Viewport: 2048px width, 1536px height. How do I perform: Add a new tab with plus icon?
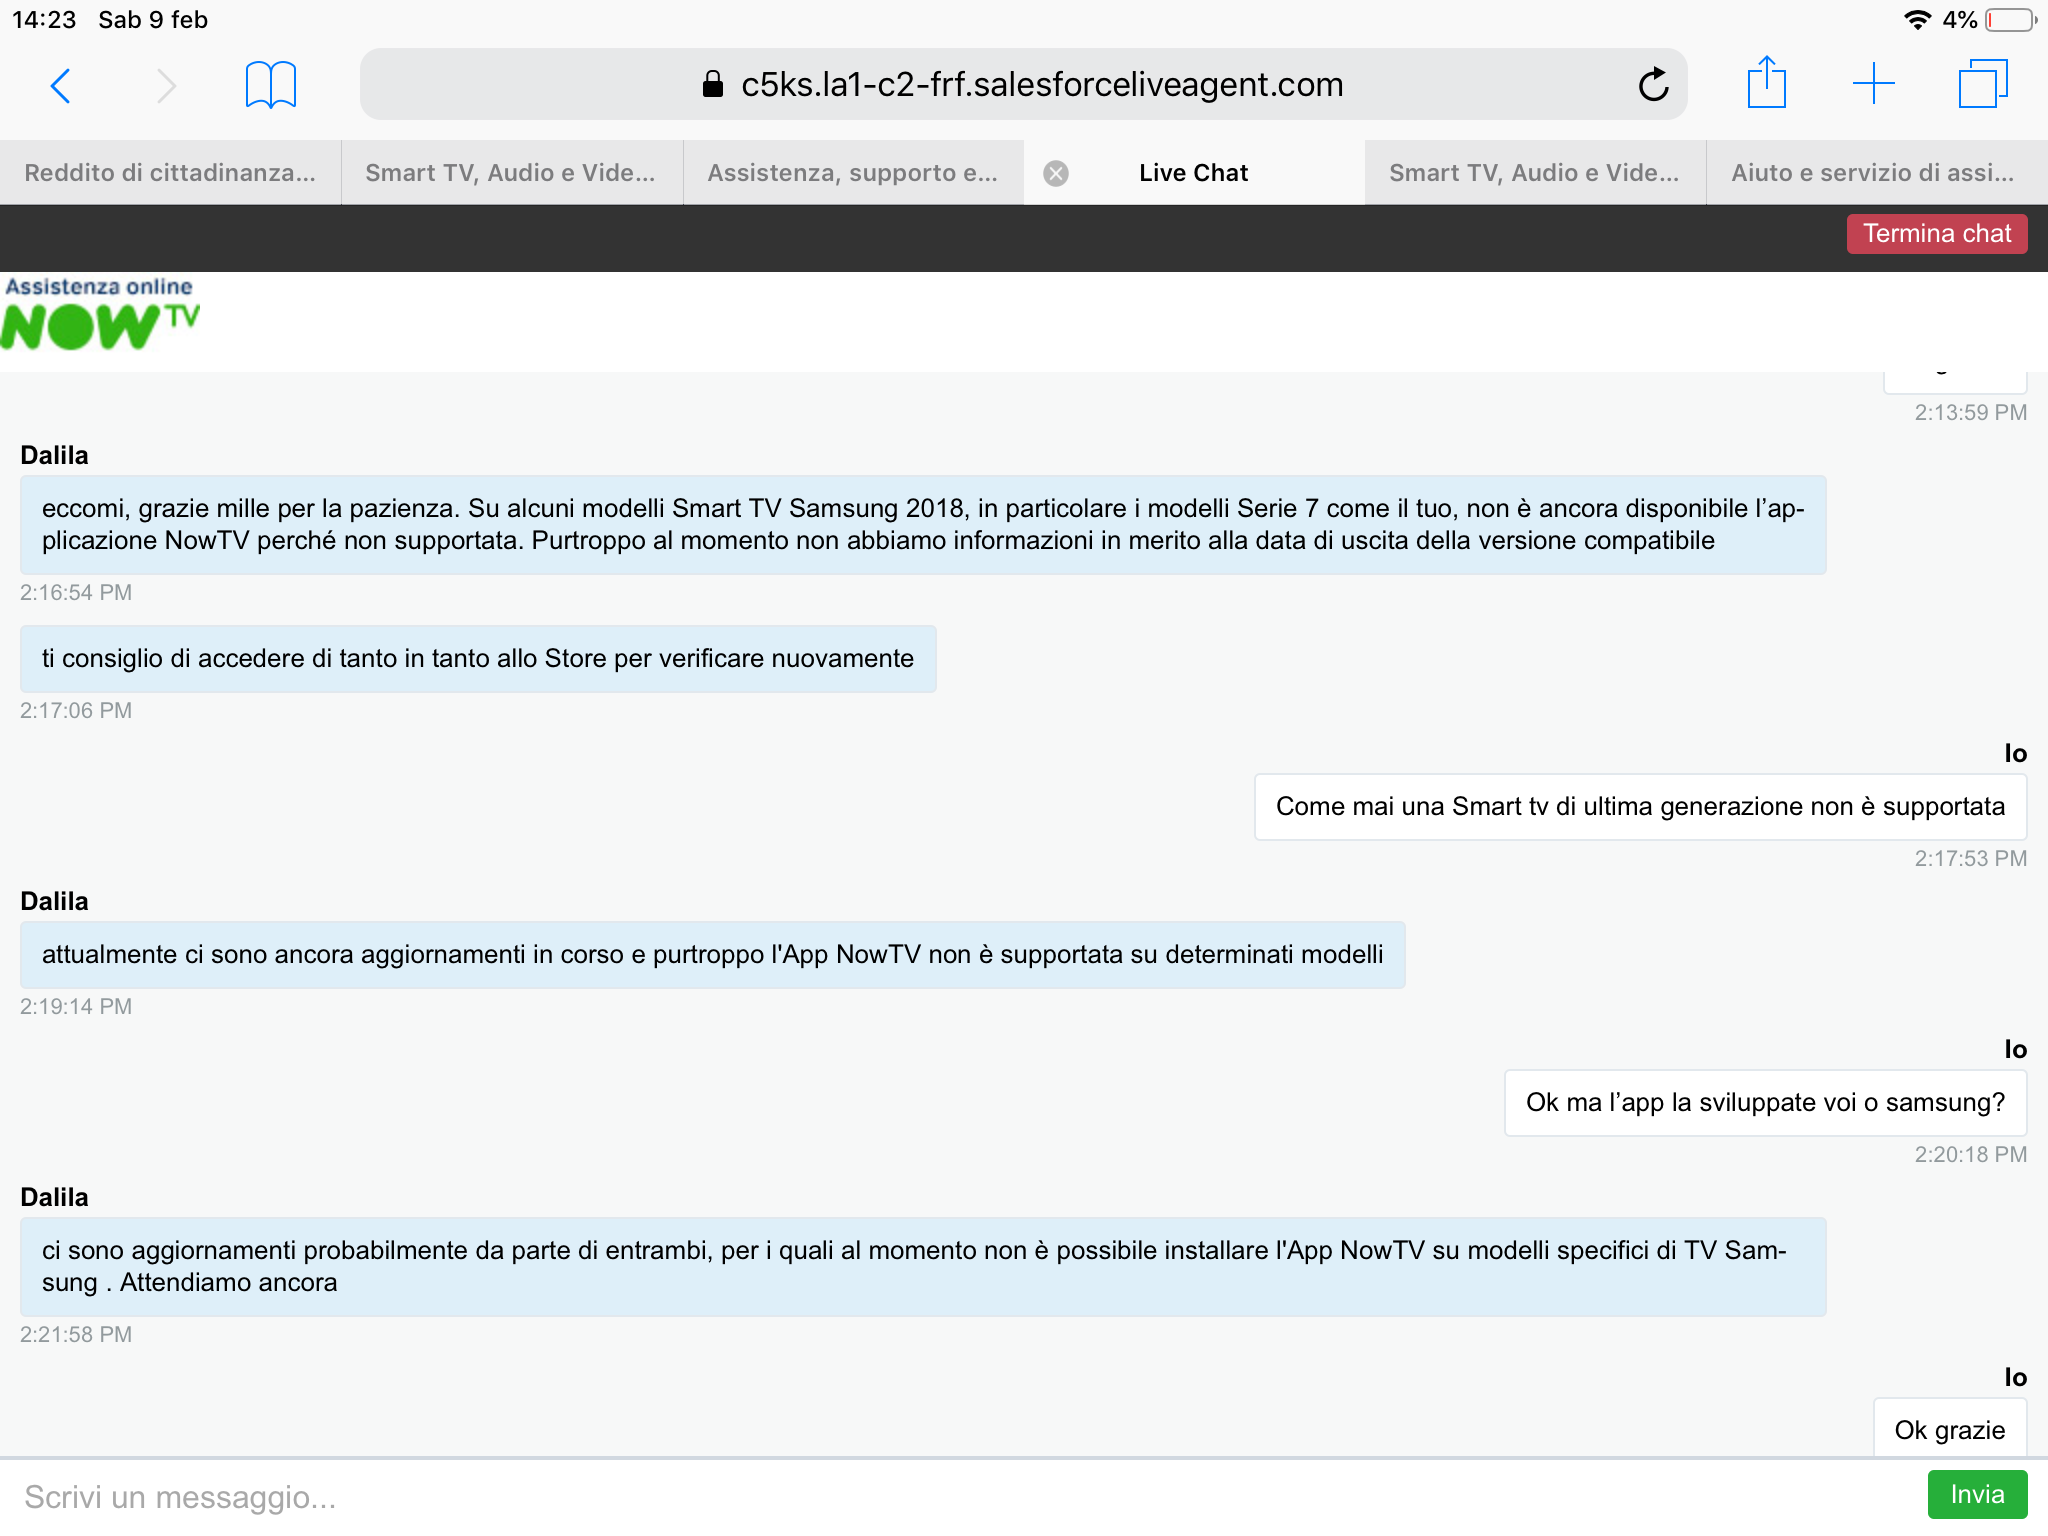click(x=1874, y=84)
